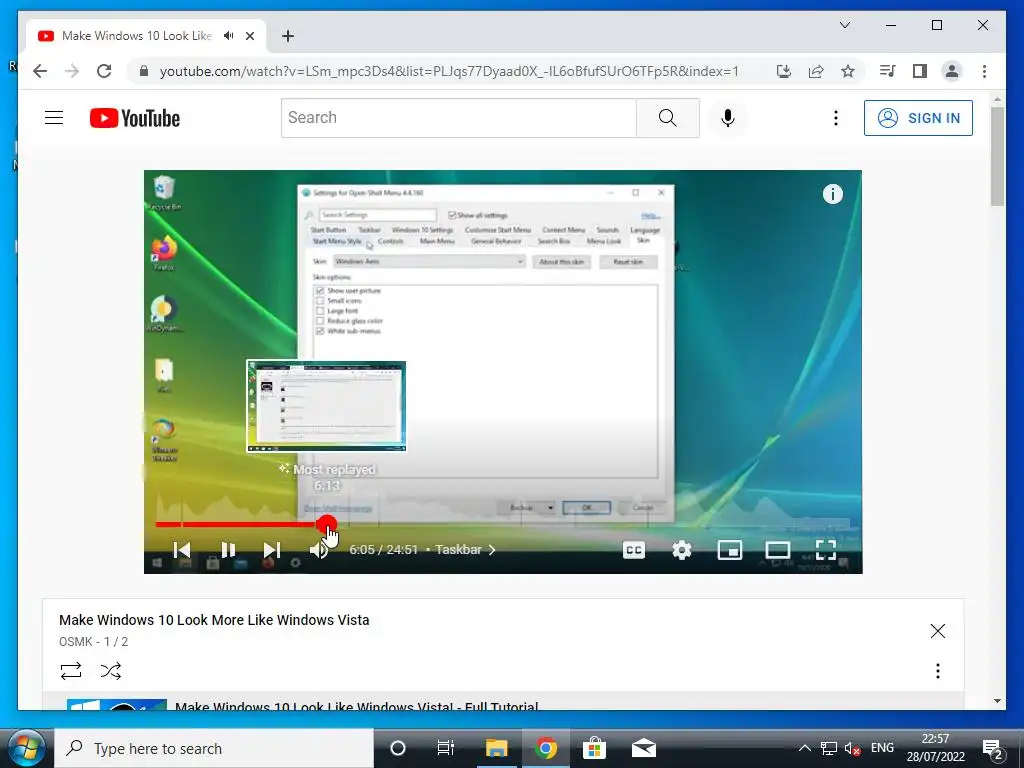Mute the video with speaker icon
Image resolution: width=1024 pixels, height=768 pixels.
[x=319, y=550]
